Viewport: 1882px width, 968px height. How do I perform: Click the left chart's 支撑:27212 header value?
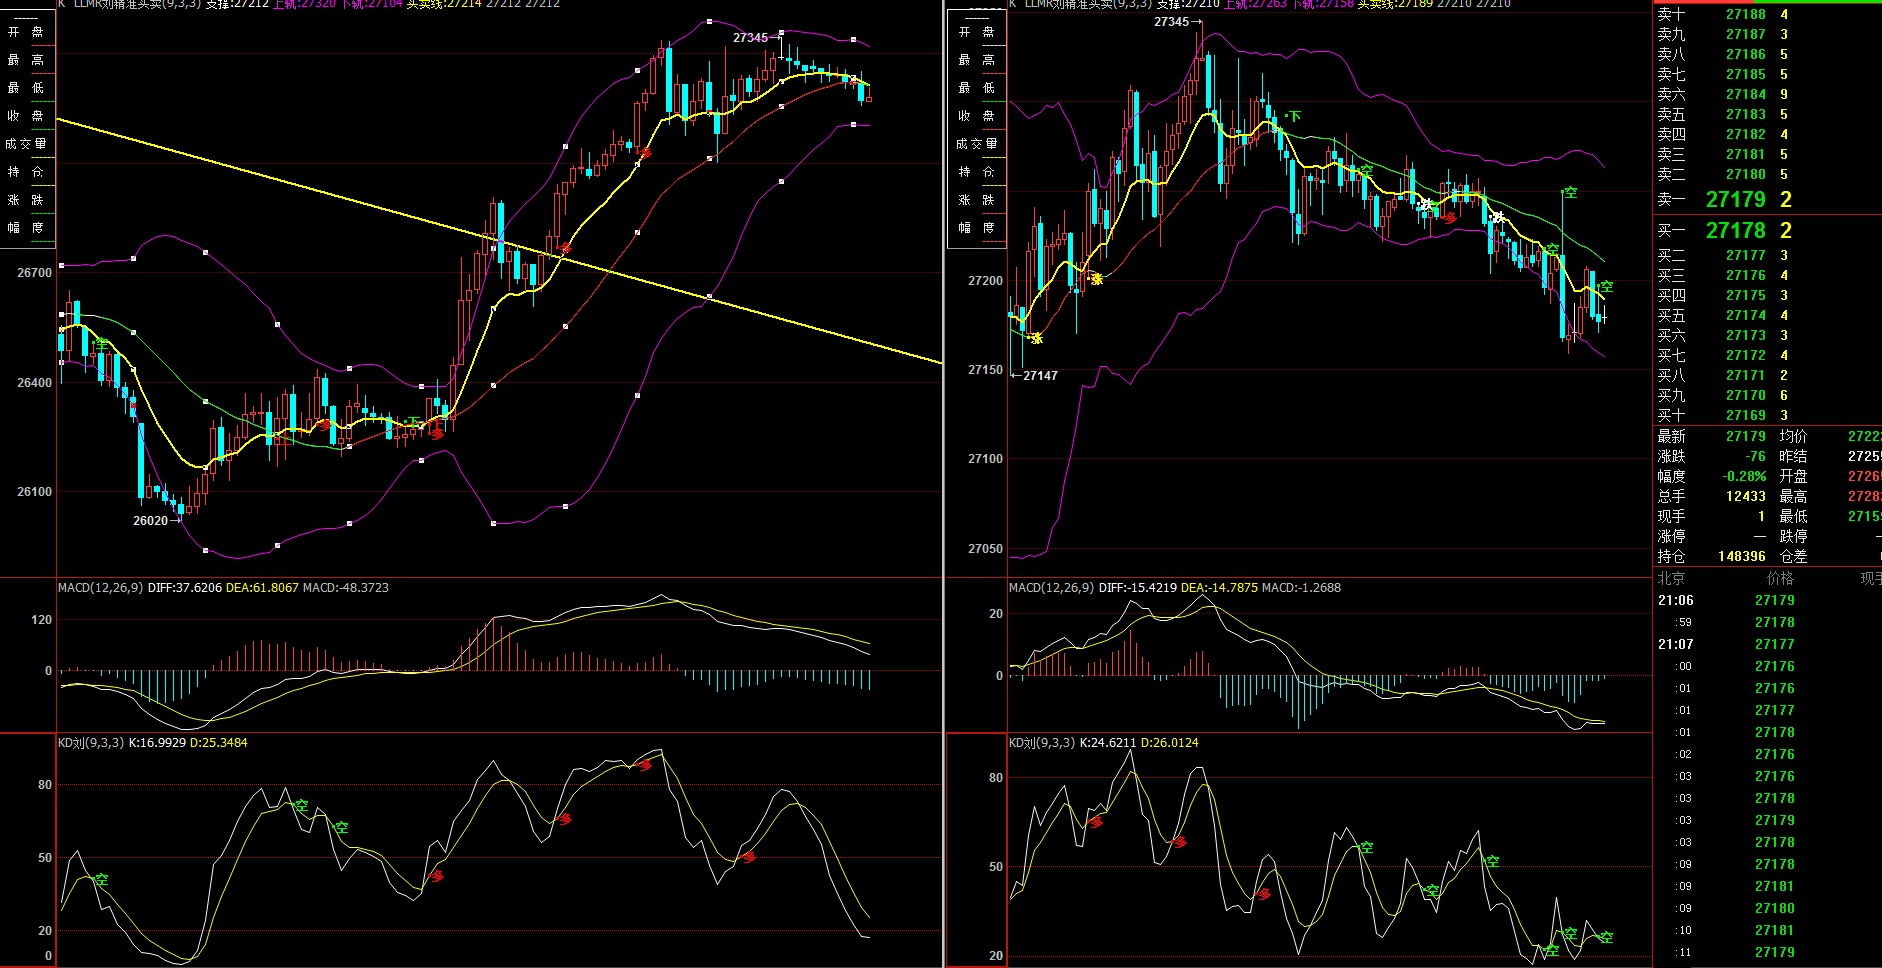[x=237, y=4]
